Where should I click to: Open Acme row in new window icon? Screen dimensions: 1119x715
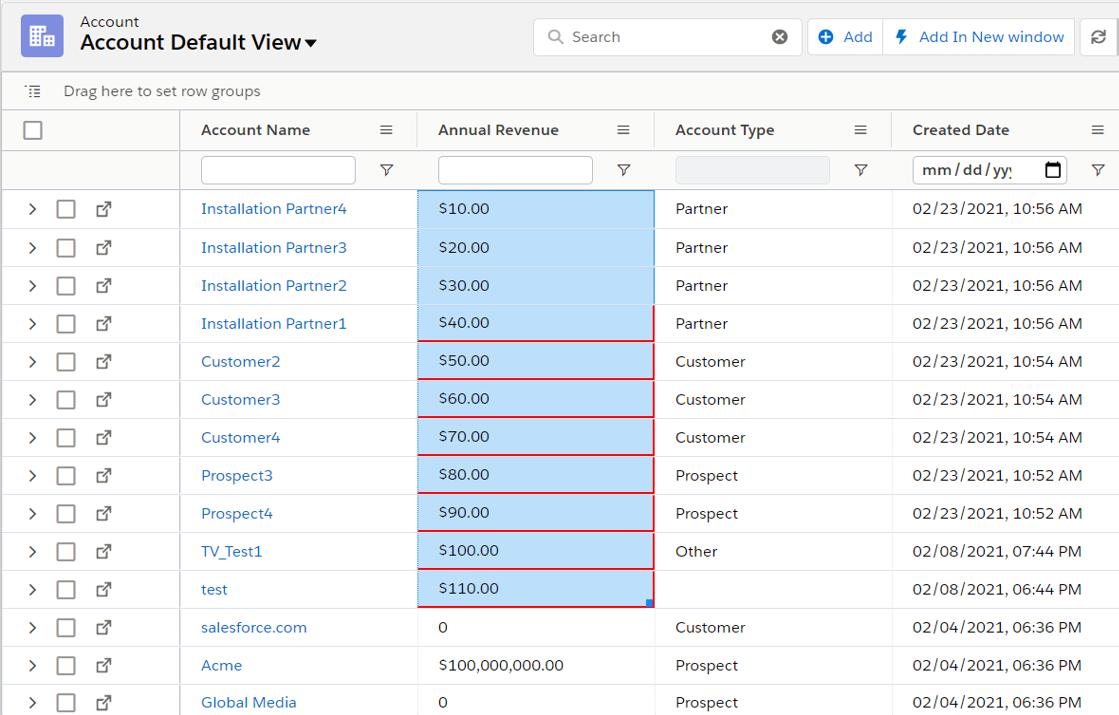(104, 666)
